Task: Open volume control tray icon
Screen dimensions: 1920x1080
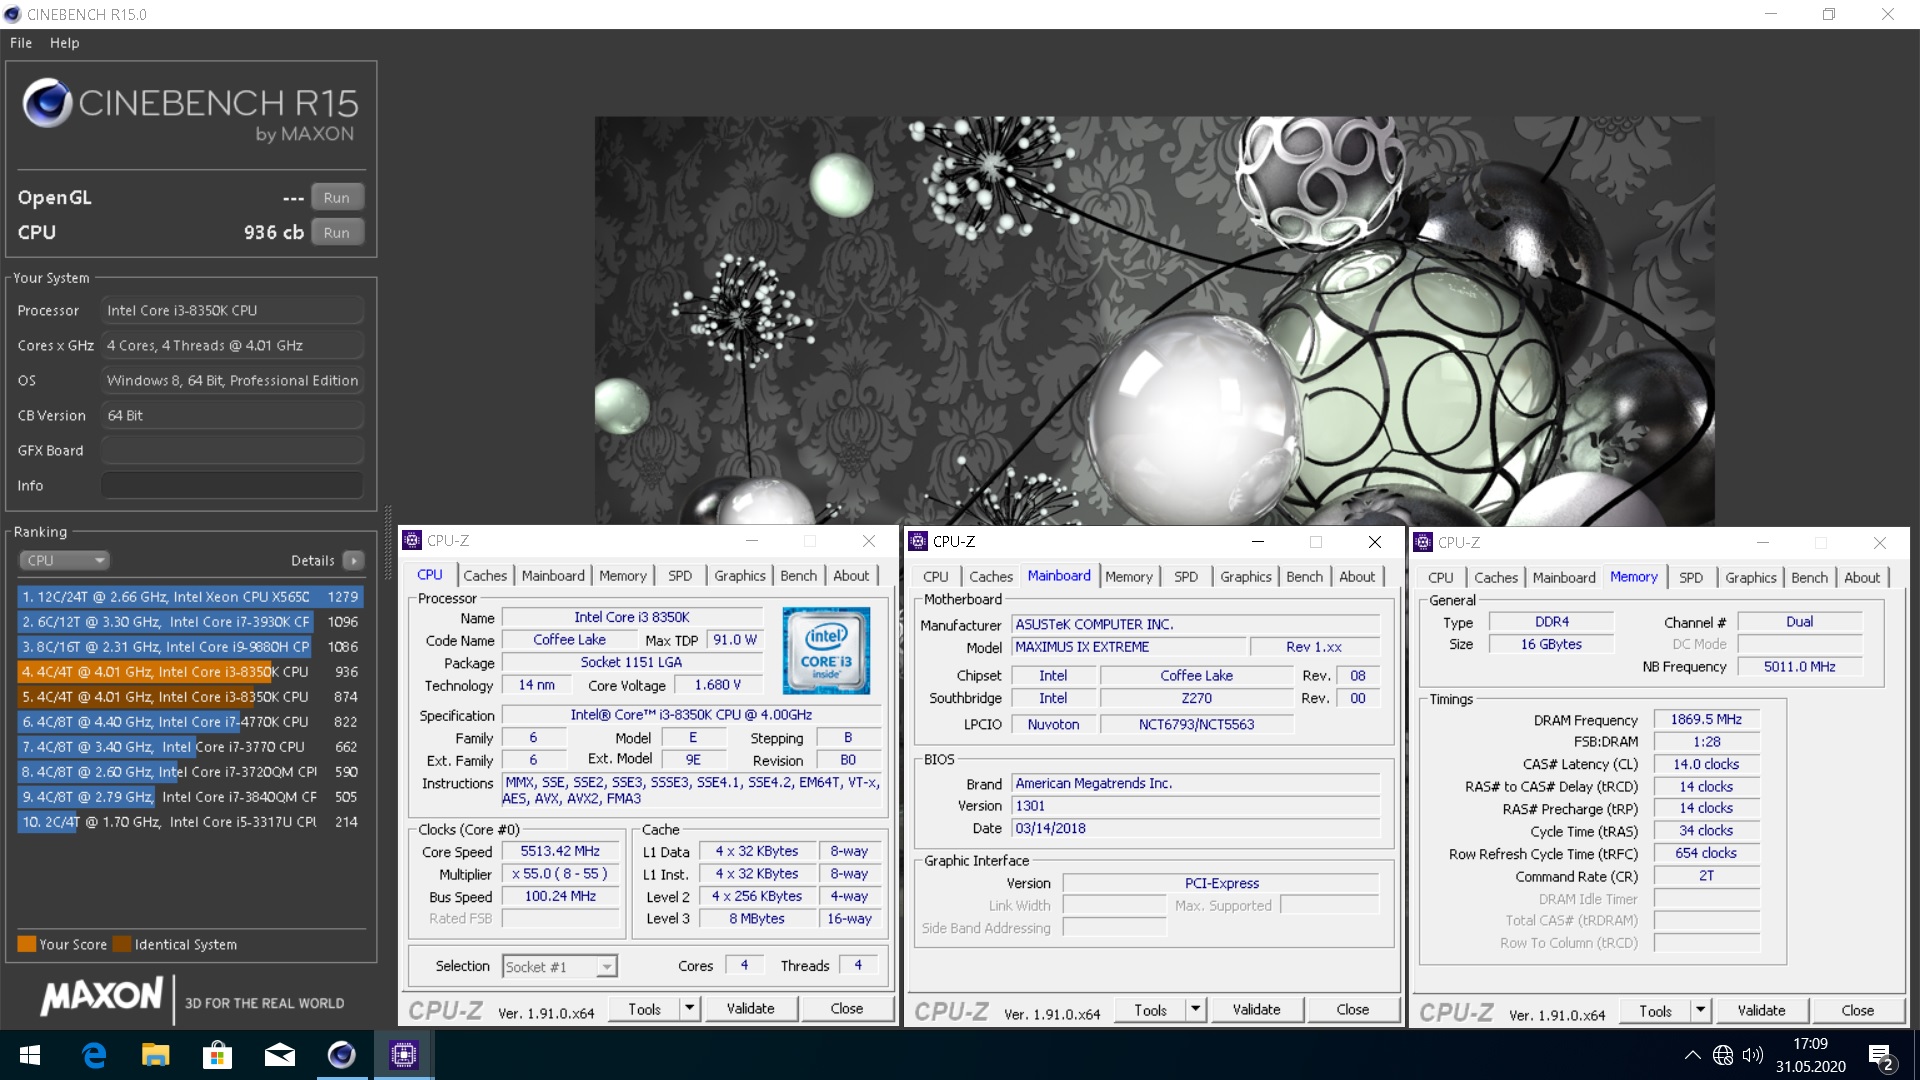Action: tap(1752, 1055)
